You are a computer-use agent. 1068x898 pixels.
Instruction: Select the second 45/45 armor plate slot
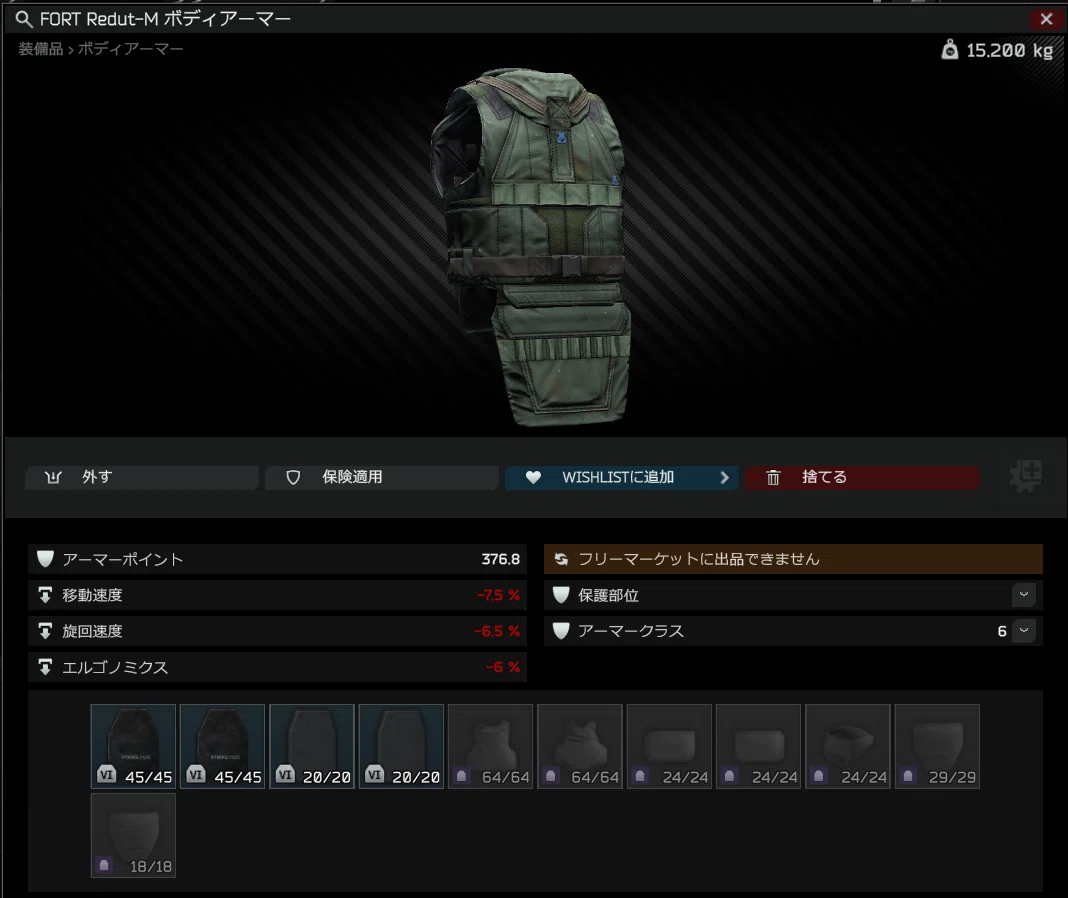(x=223, y=746)
